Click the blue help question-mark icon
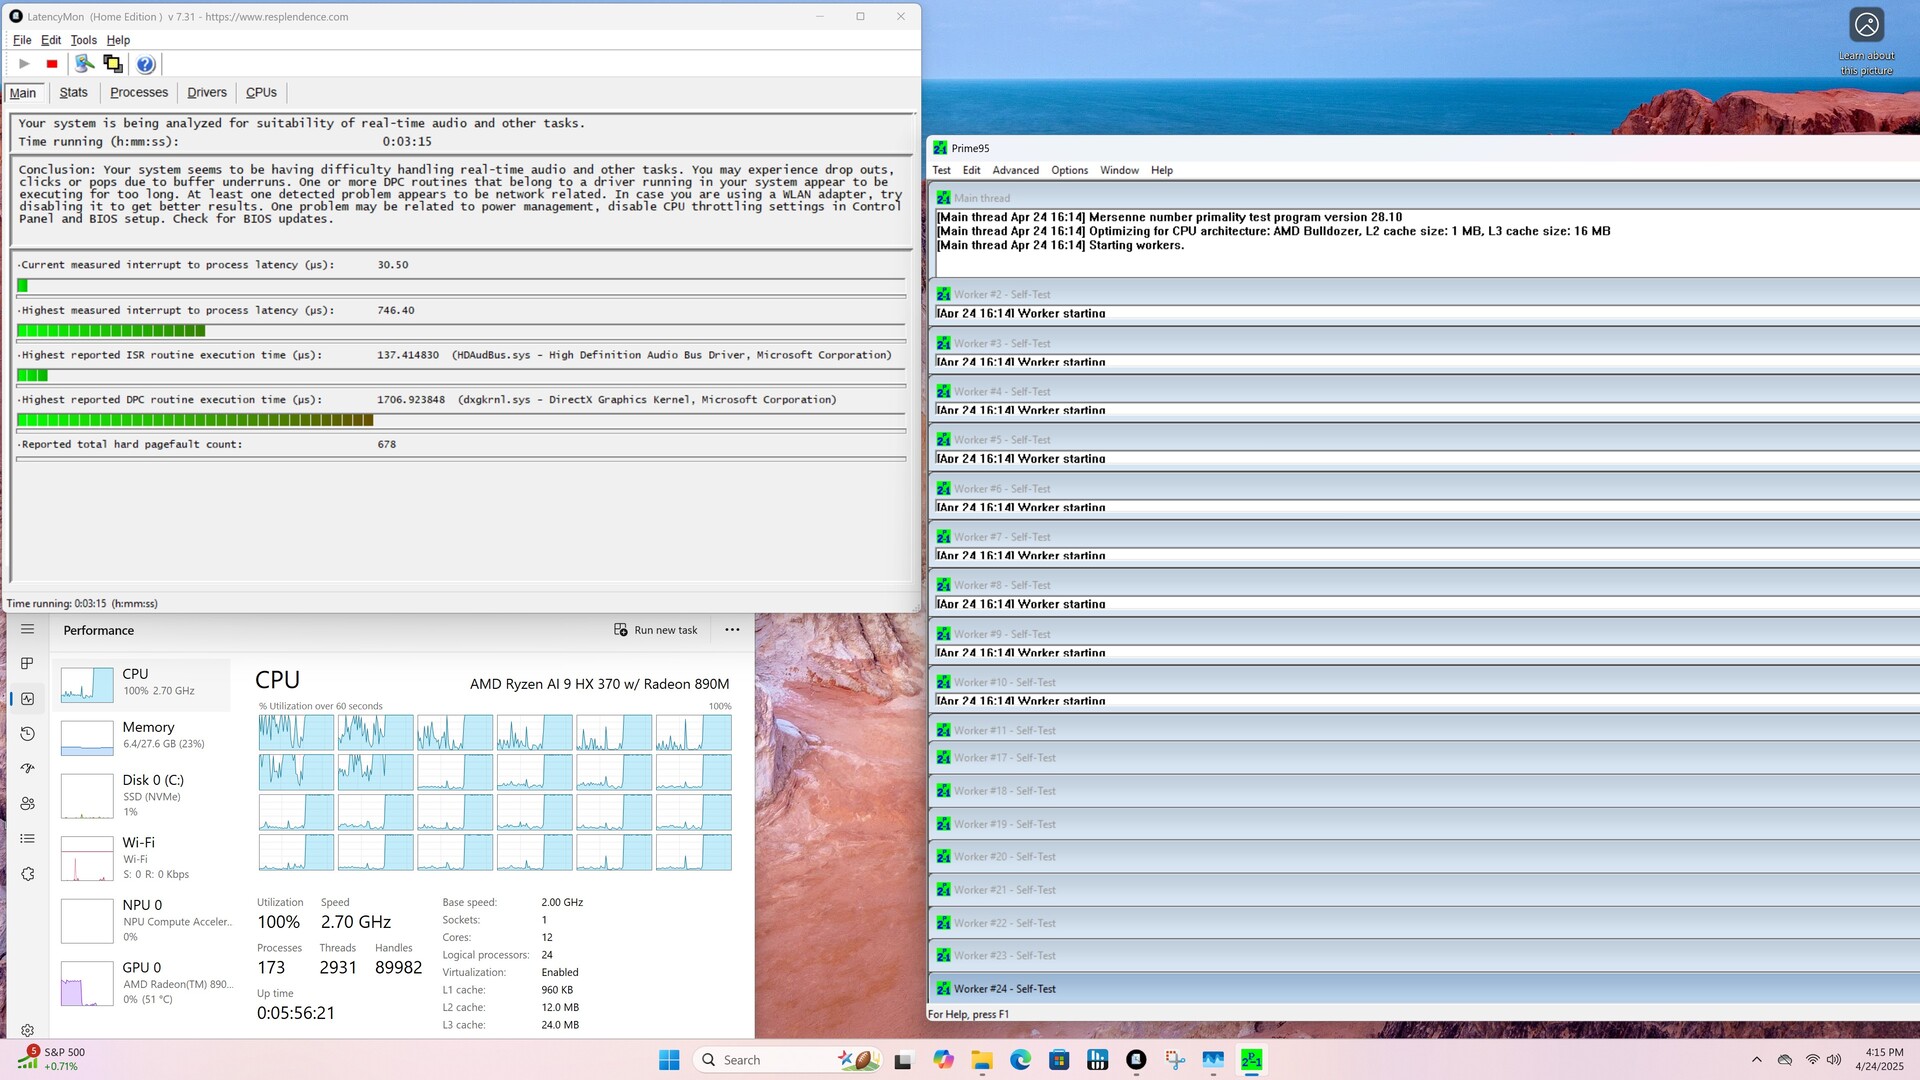1920x1080 pixels. pyautogui.click(x=145, y=64)
